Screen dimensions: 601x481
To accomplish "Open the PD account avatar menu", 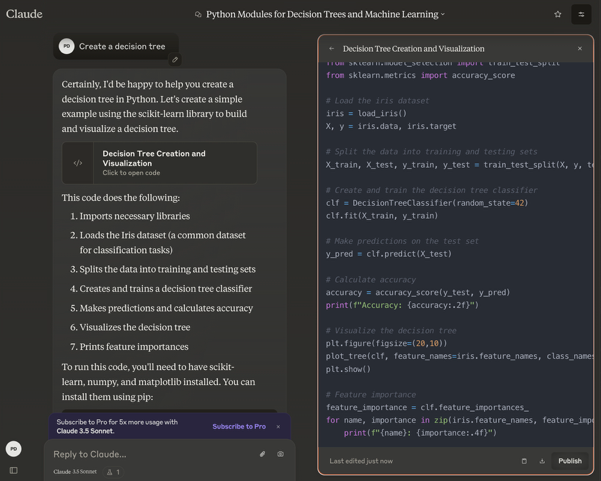I will (x=14, y=449).
